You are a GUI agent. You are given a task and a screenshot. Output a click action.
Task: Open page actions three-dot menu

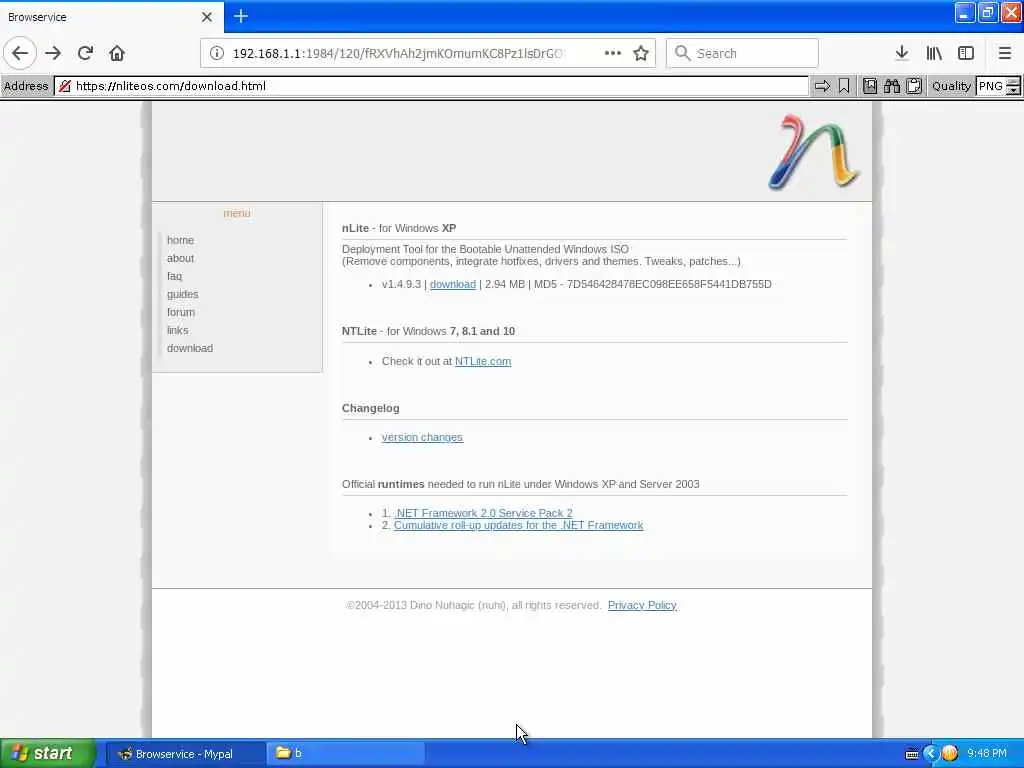tap(613, 53)
